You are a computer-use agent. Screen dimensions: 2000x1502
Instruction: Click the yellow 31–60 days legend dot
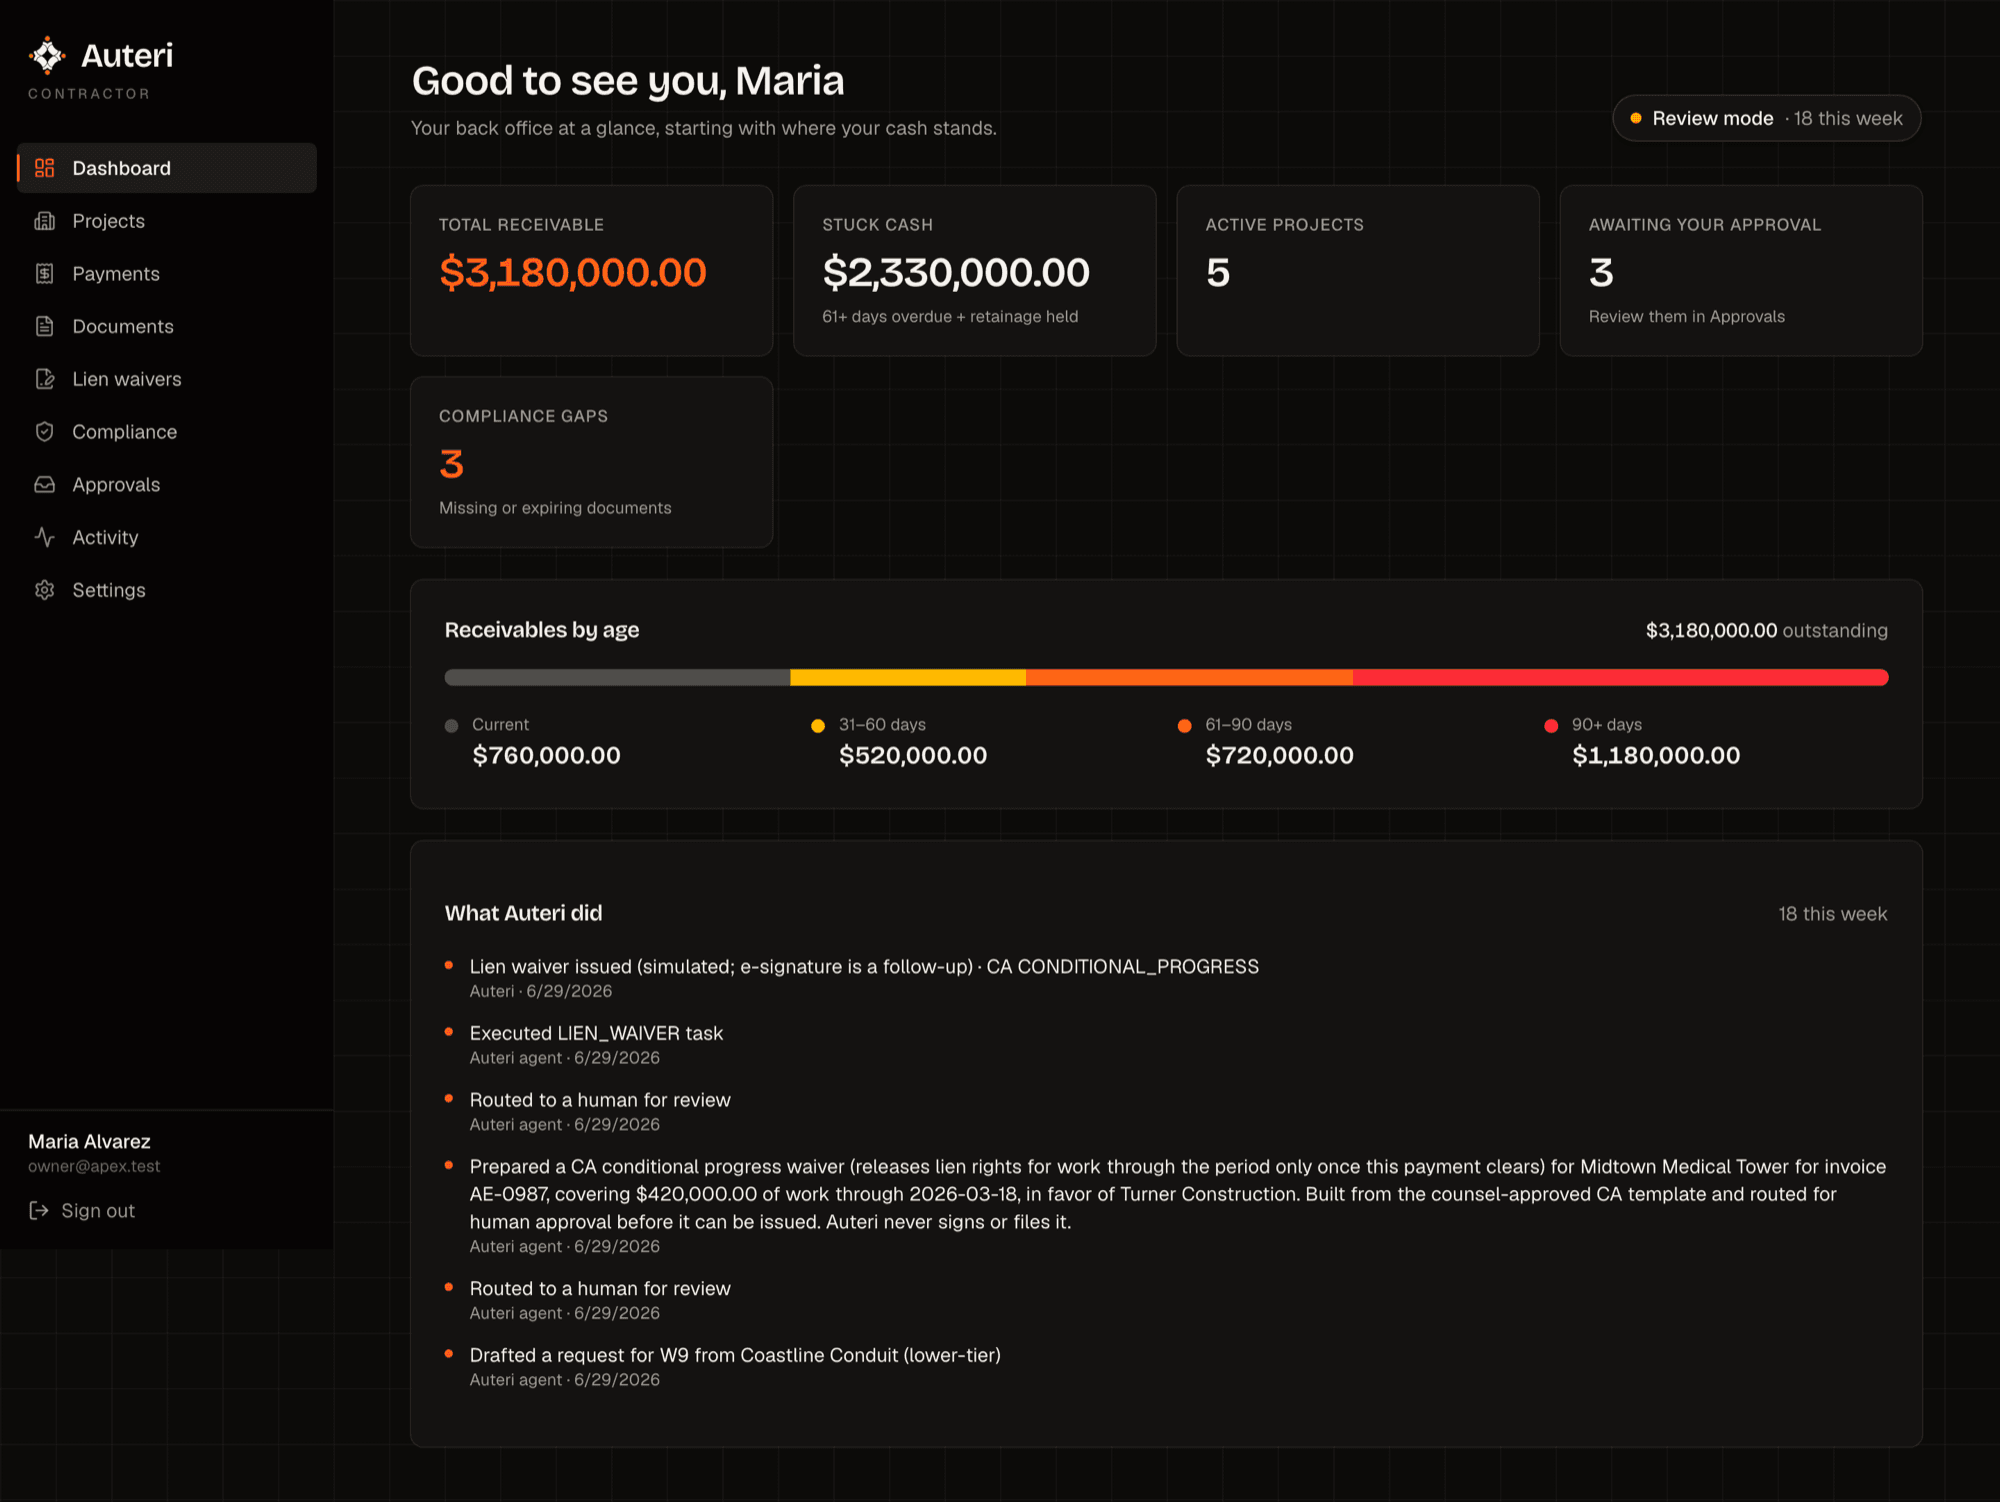coord(818,725)
